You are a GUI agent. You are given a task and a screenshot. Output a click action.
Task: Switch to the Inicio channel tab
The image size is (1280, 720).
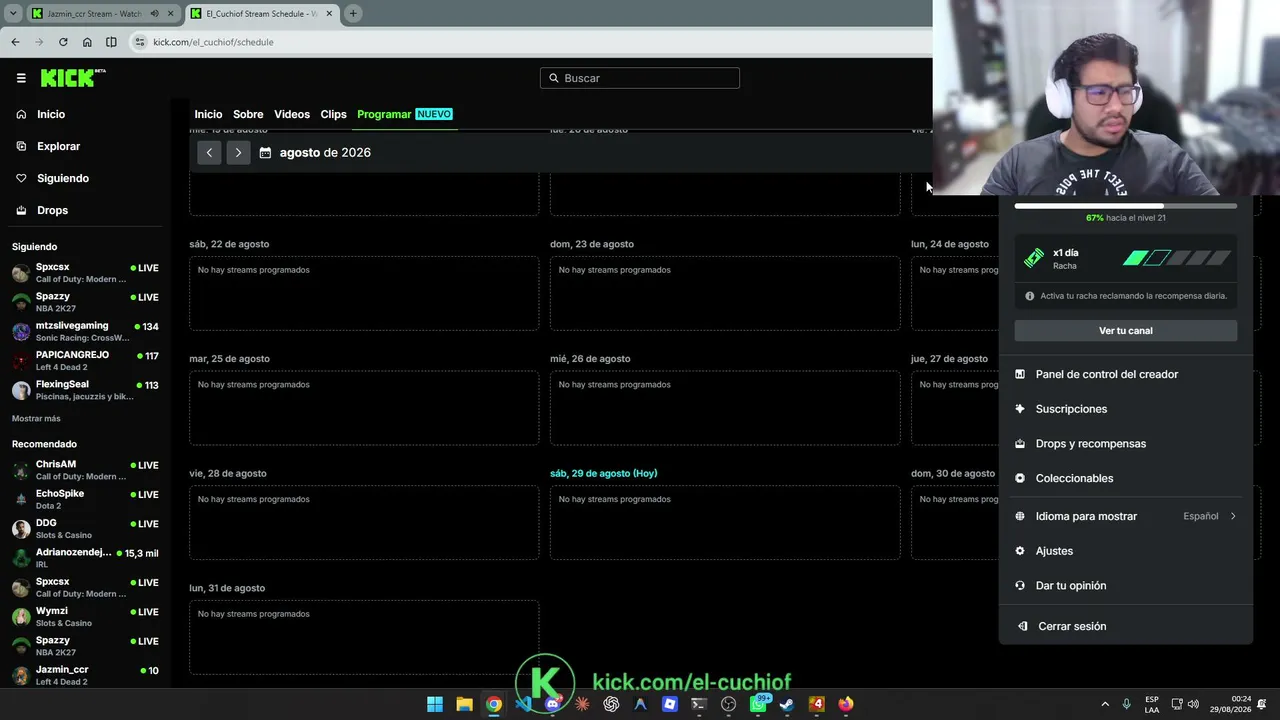[x=208, y=114]
